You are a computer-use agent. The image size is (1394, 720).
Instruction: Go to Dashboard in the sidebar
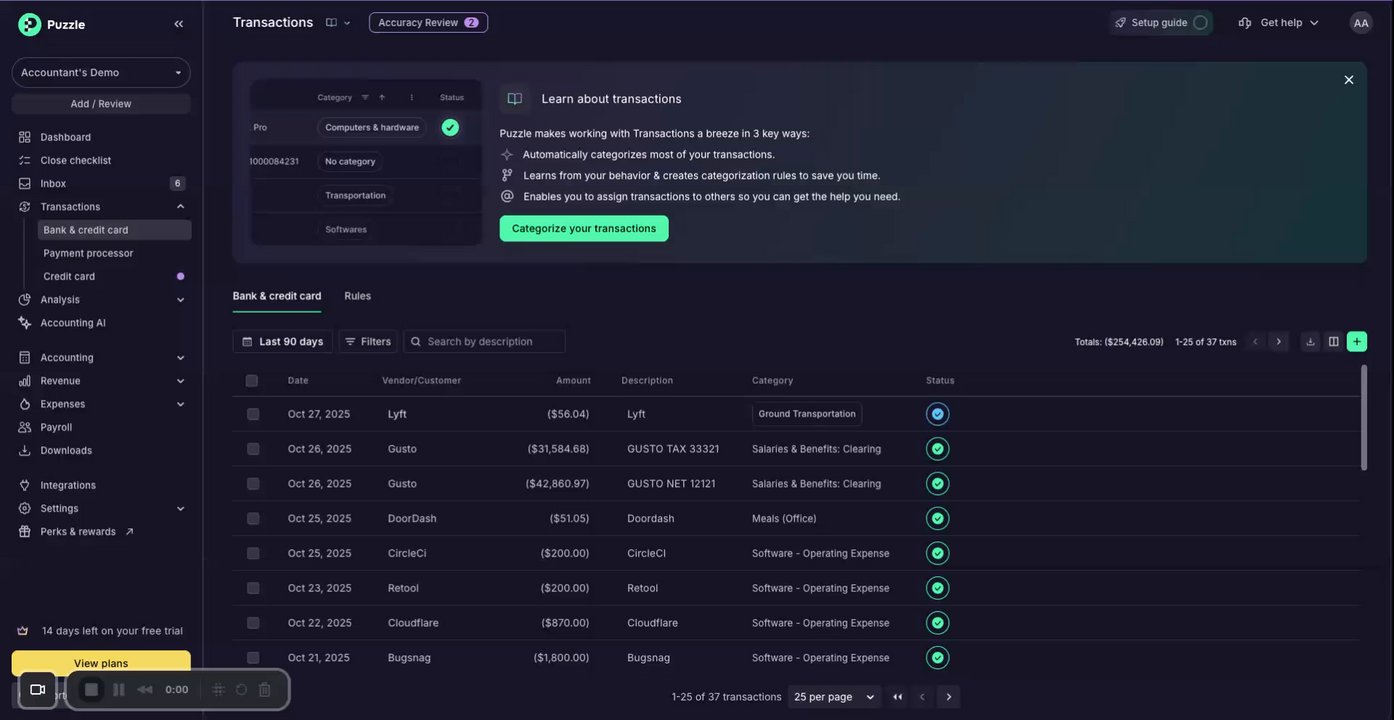click(x=65, y=137)
